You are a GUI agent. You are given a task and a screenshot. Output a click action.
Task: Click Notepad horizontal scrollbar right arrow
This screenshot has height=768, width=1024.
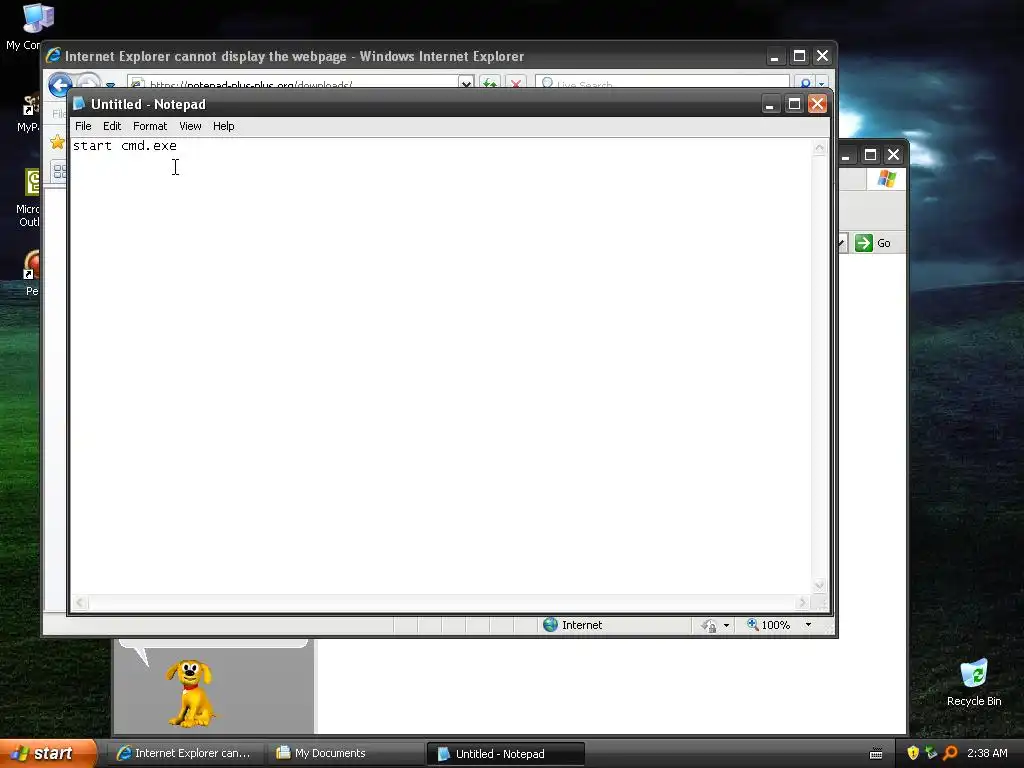click(803, 602)
